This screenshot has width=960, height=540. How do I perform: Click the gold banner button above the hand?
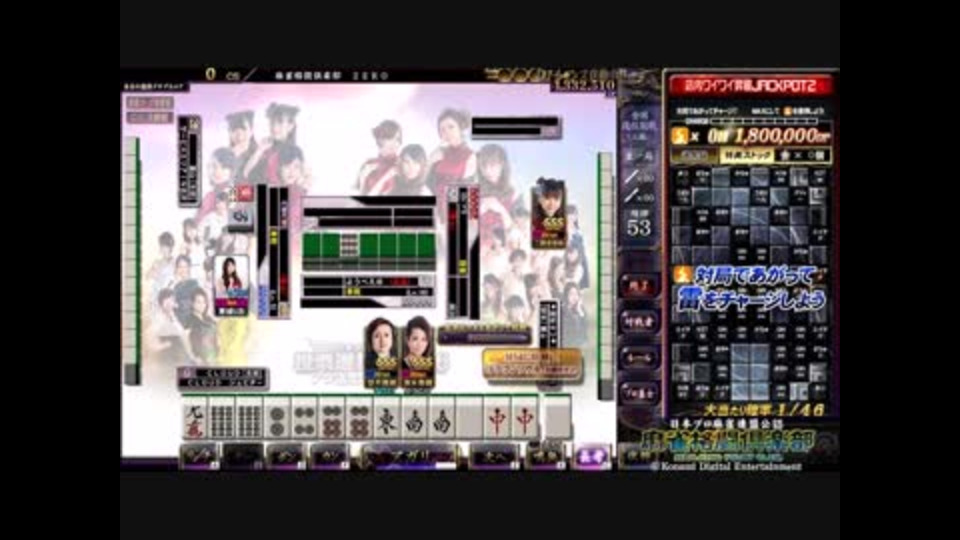(533, 365)
